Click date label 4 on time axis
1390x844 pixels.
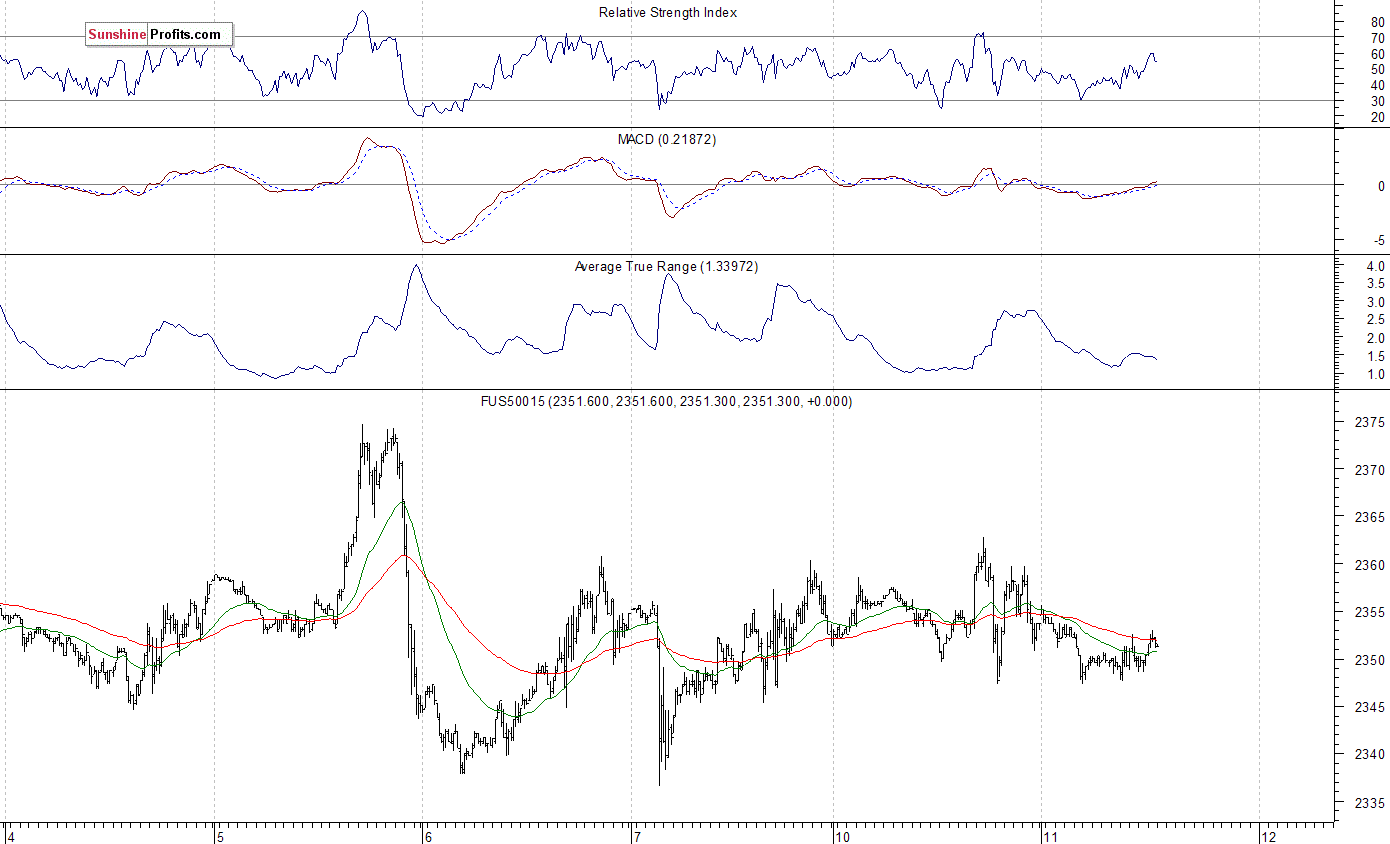tap(11, 836)
